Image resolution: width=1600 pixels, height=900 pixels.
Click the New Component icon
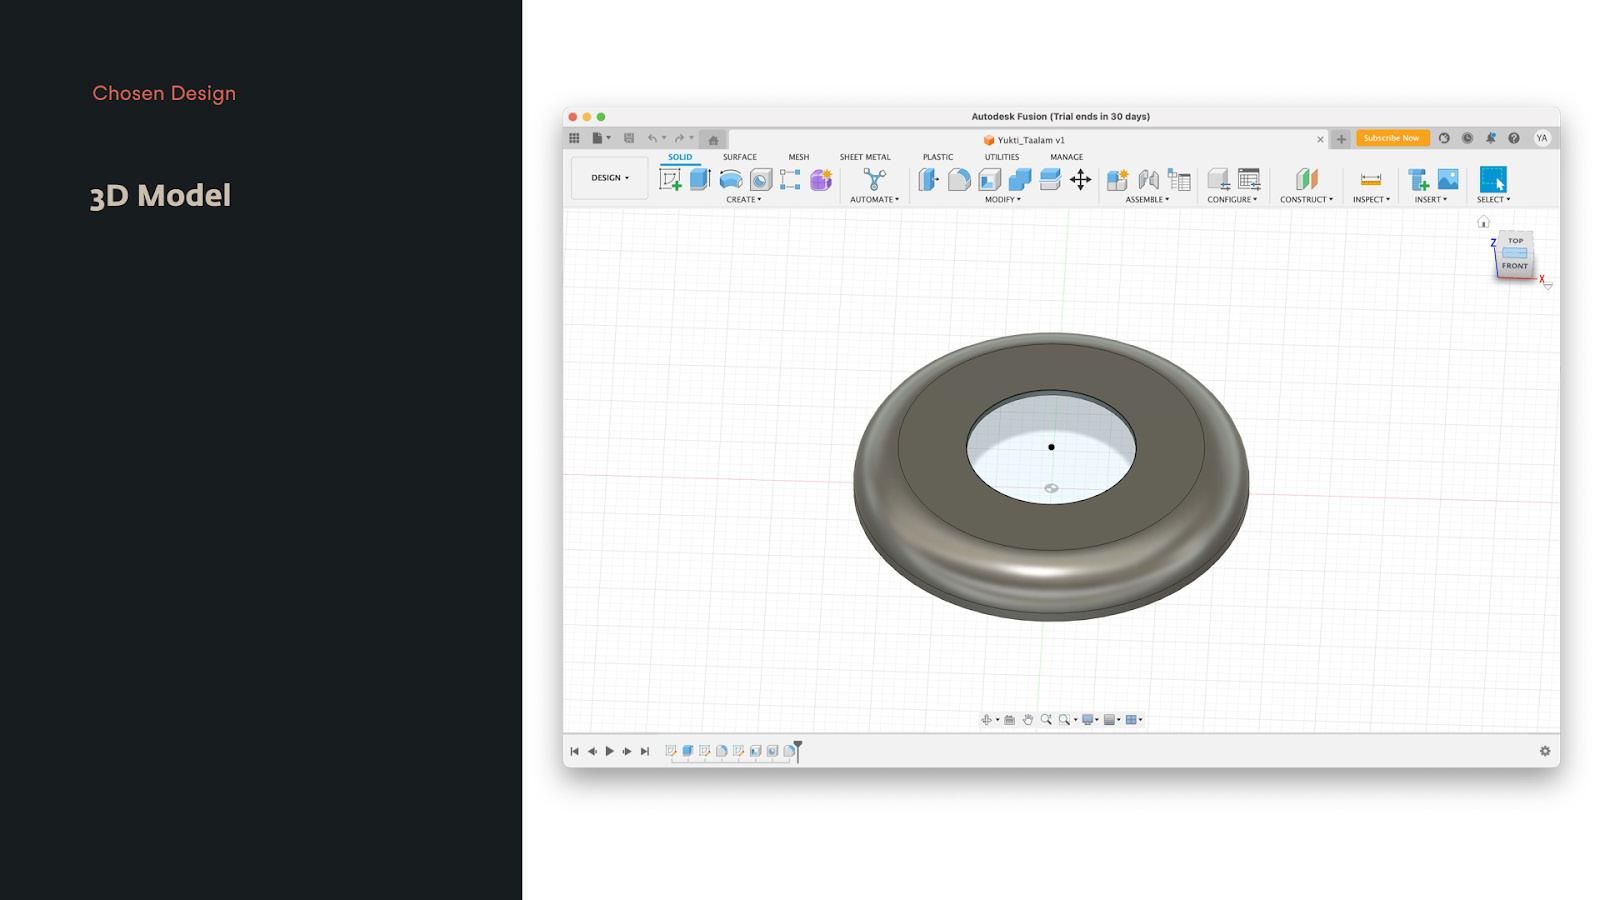1117,179
